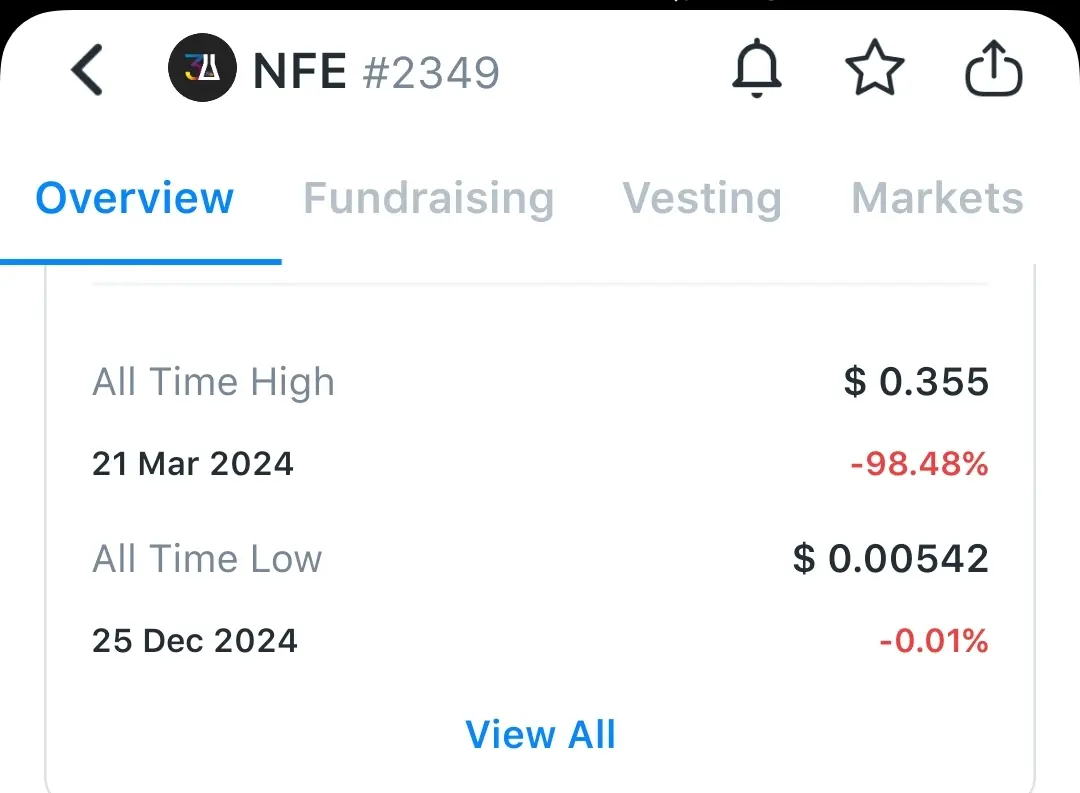Image resolution: width=1080 pixels, height=793 pixels.
Task: Go to the Markets tab
Action: click(x=937, y=198)
